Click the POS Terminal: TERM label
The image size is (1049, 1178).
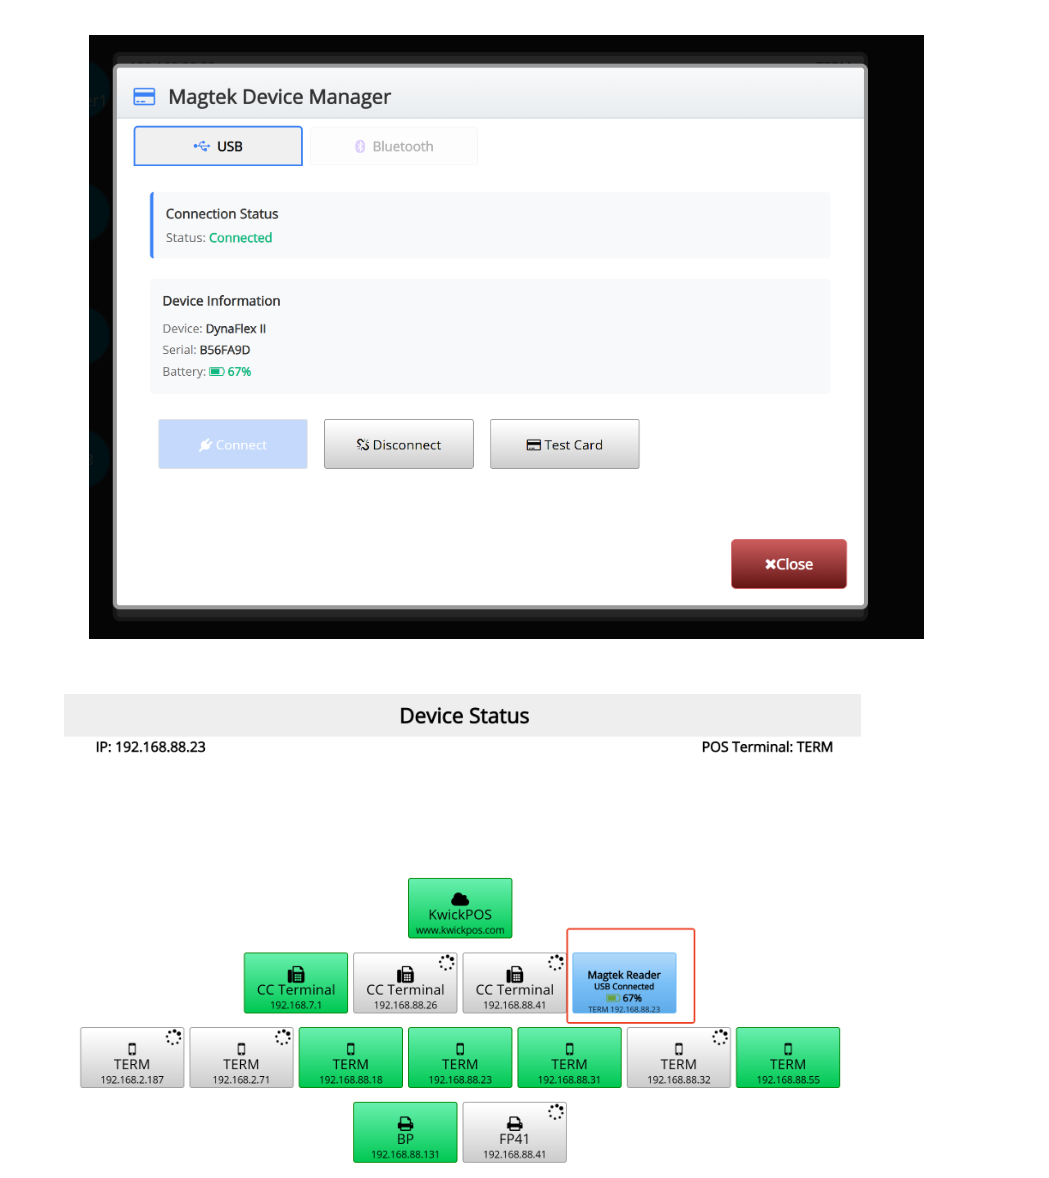click(767, 747)
